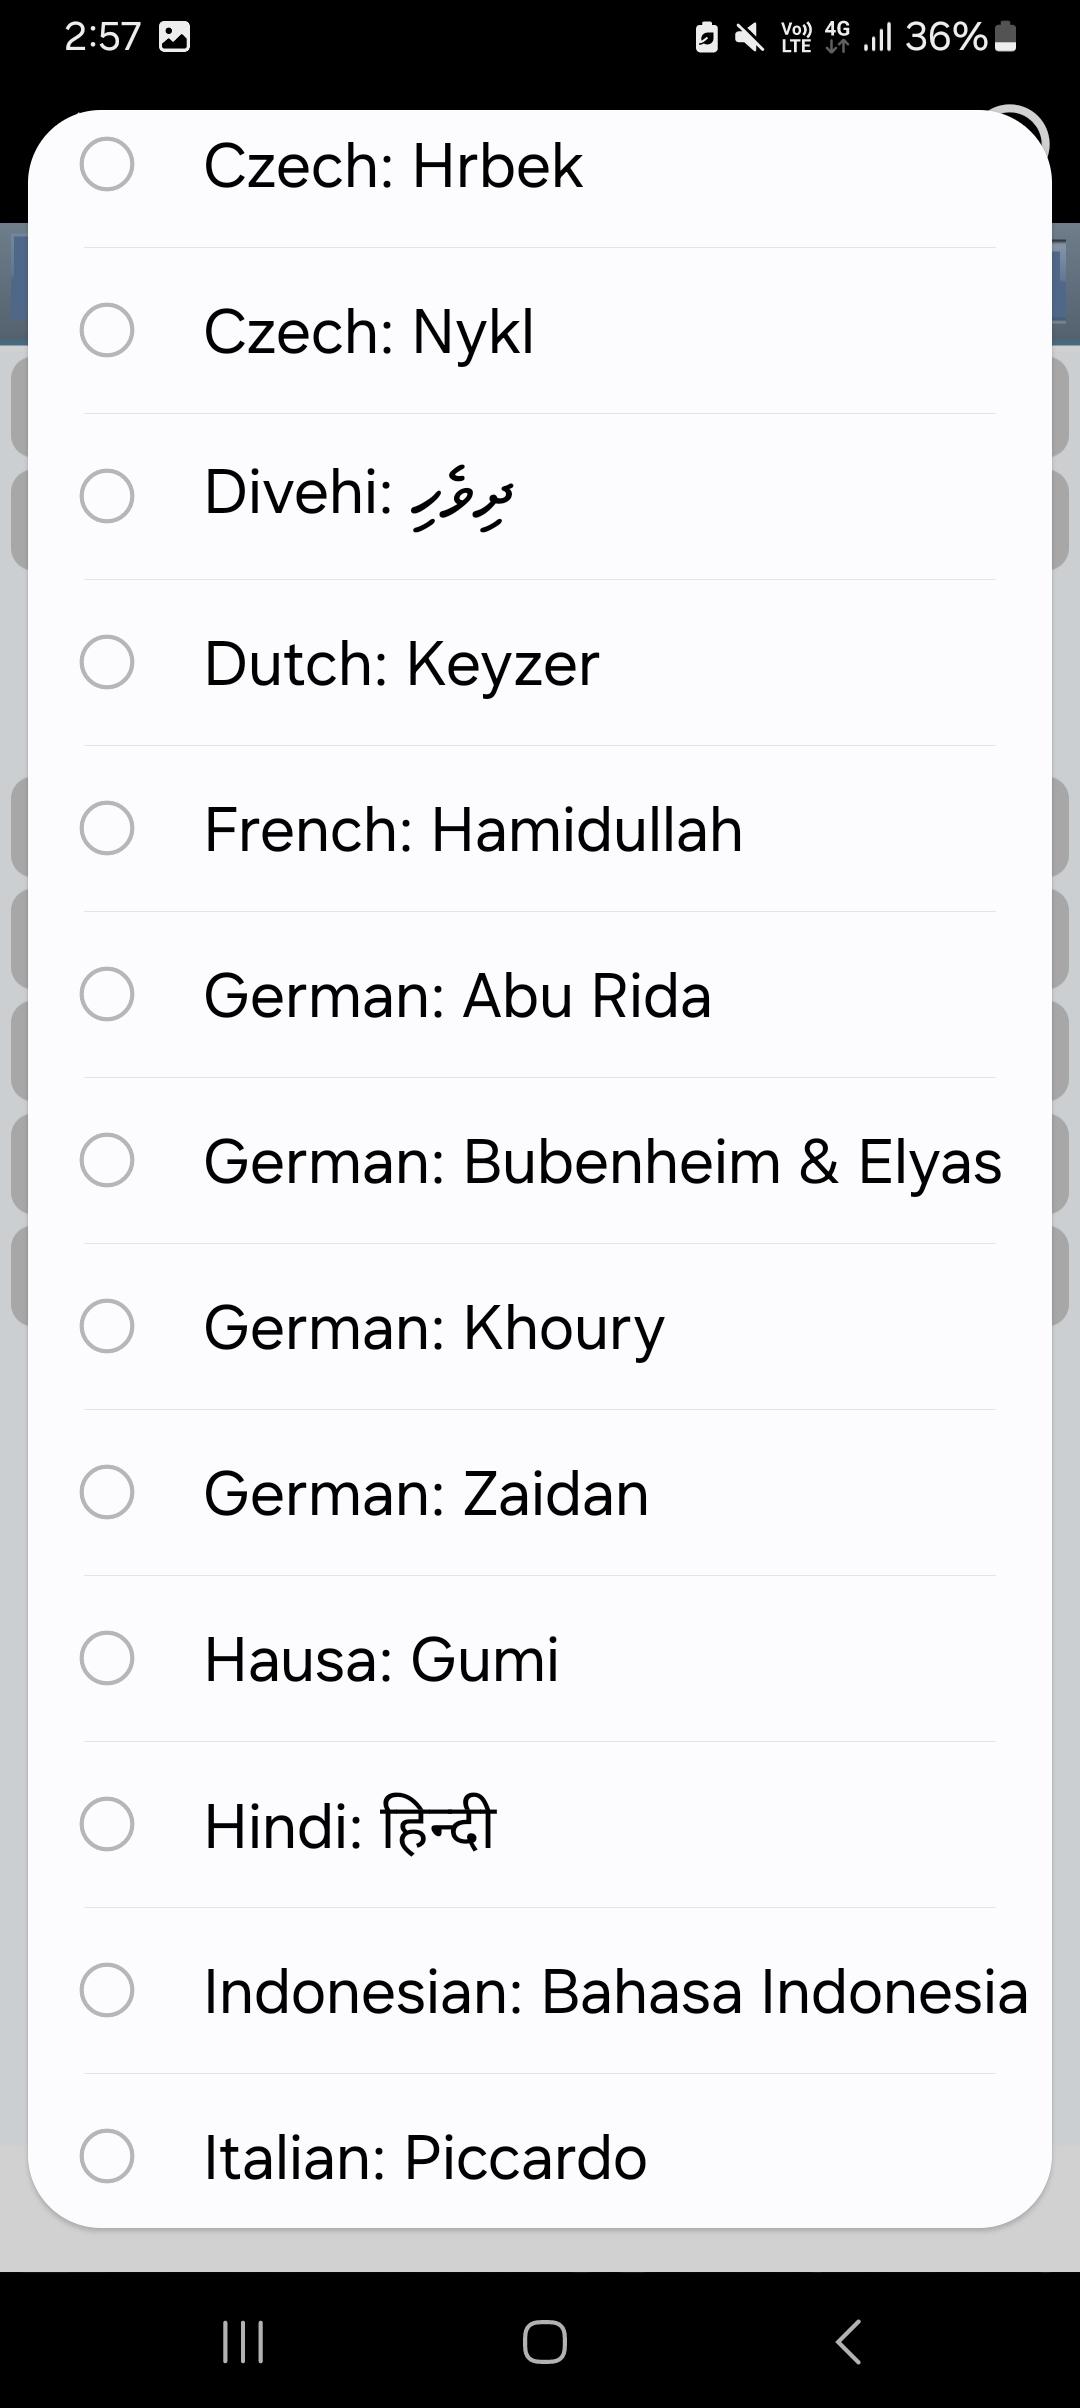
Task: Select Hausa: Gumi radio button
Action: (107, 1658)
